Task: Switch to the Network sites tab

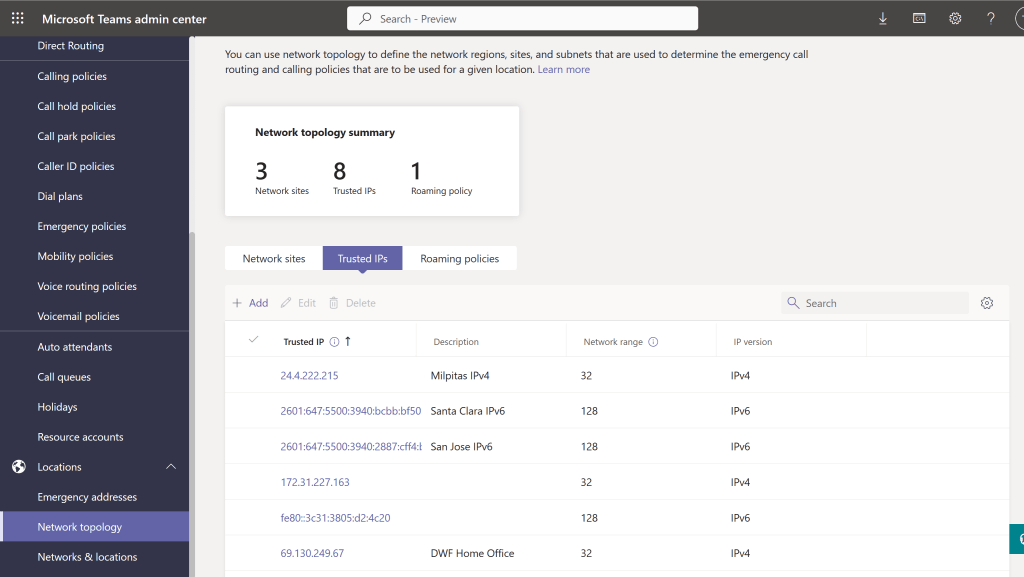Action: coord(274,259)
